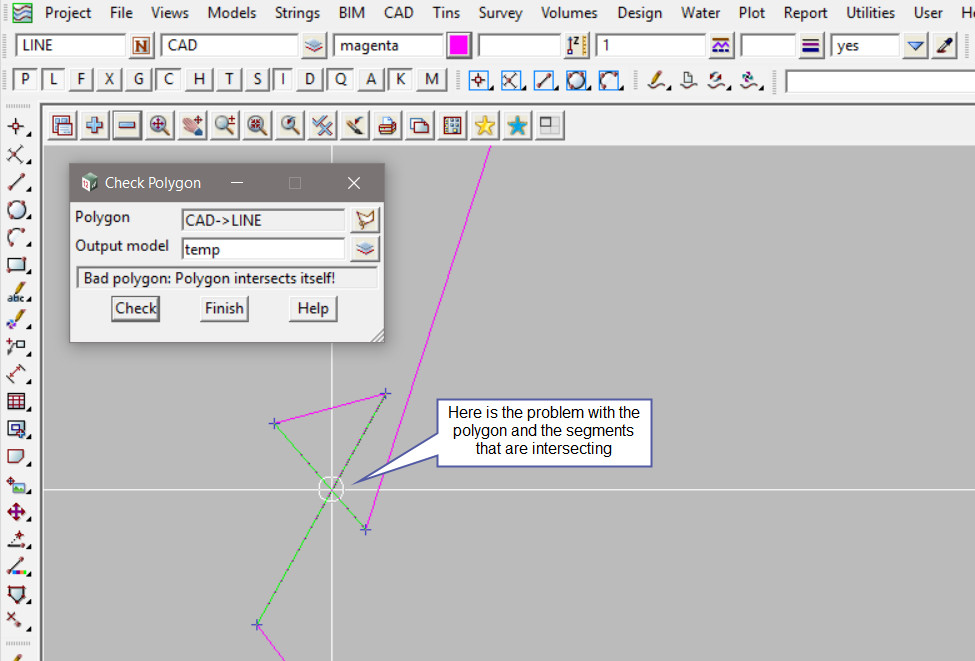
Task: Toggle the 'L' snap button
Action: pyautogui.click(x=53, y=80)
